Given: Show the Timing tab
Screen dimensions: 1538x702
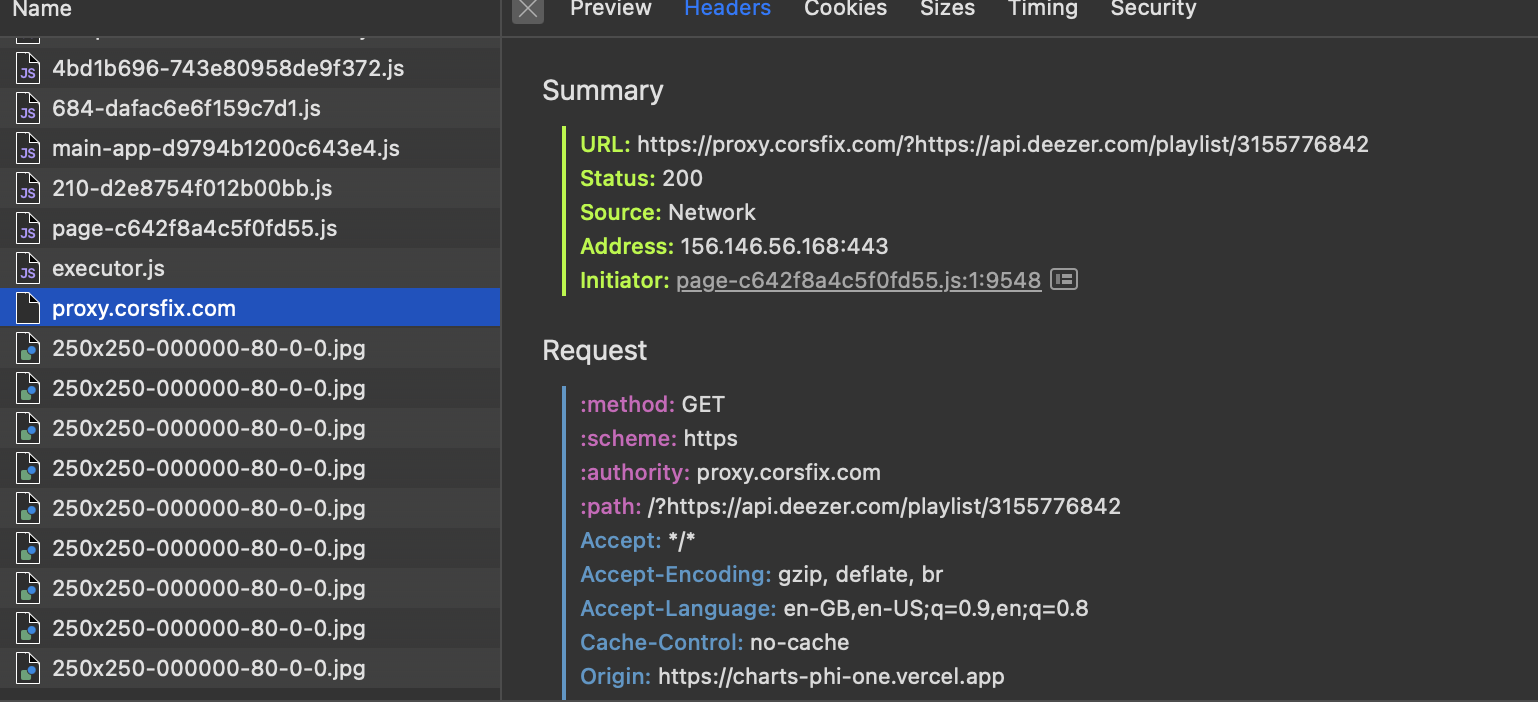Looking at the screenshot, I should click(x=1042, y=9).
